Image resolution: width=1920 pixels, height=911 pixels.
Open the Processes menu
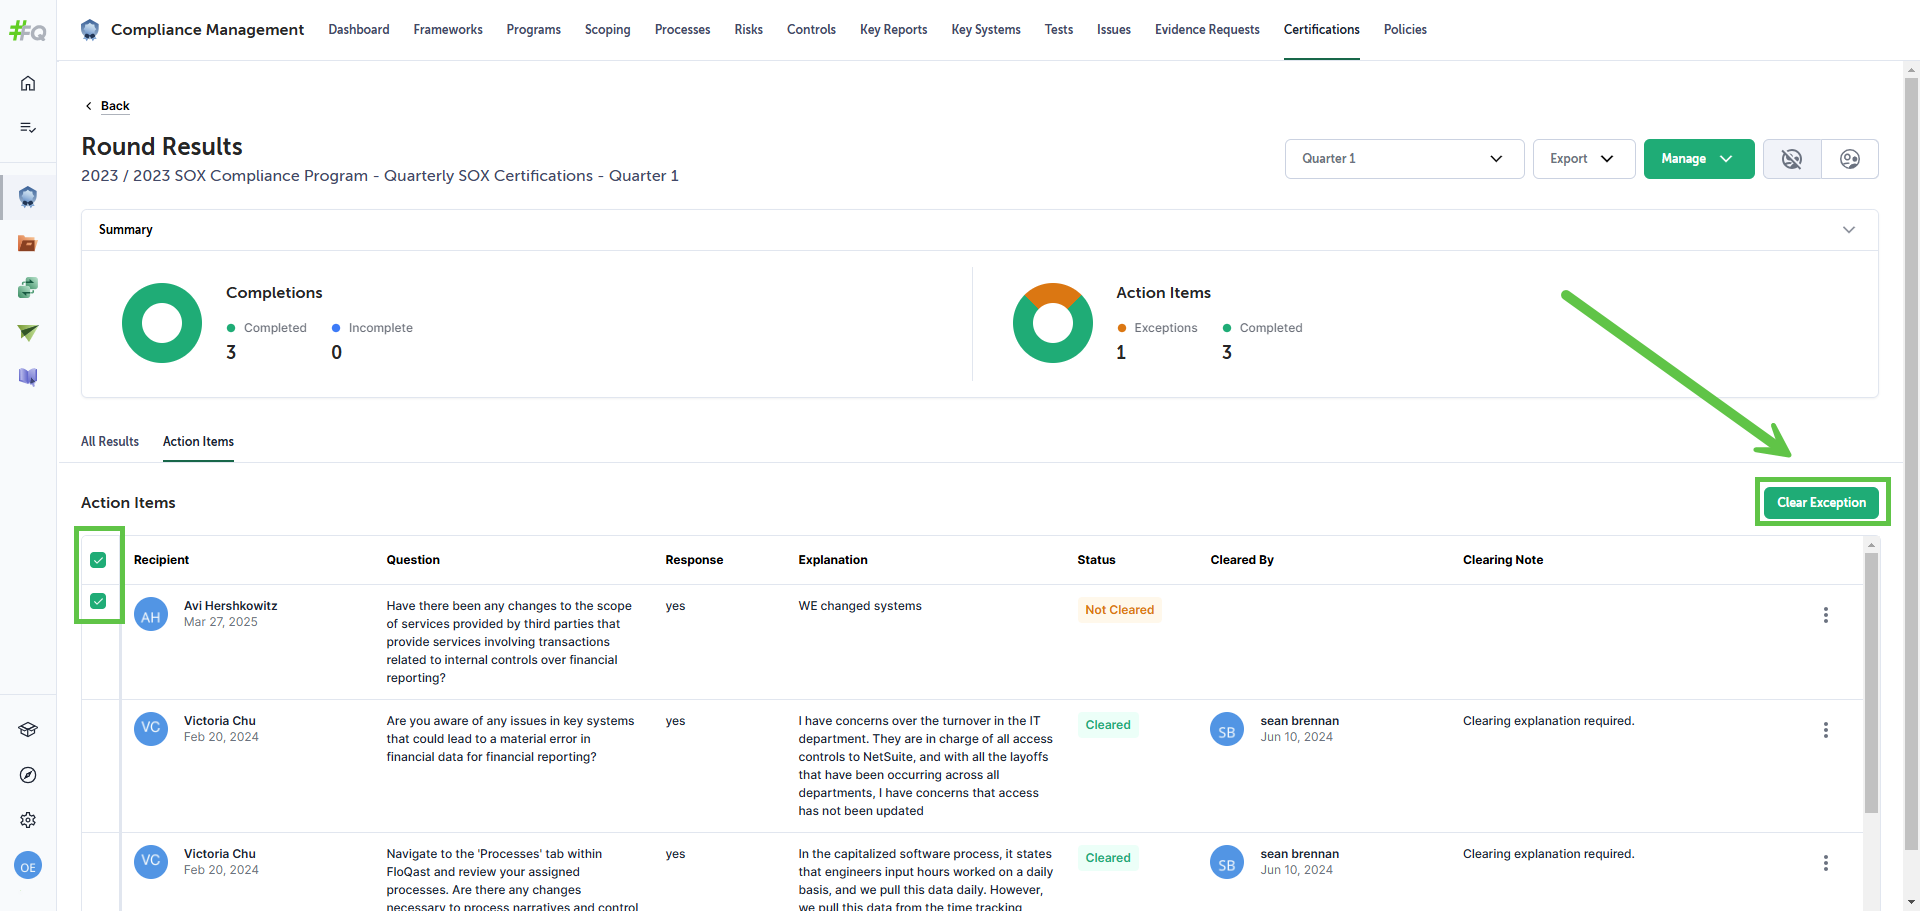pos(682,30)
